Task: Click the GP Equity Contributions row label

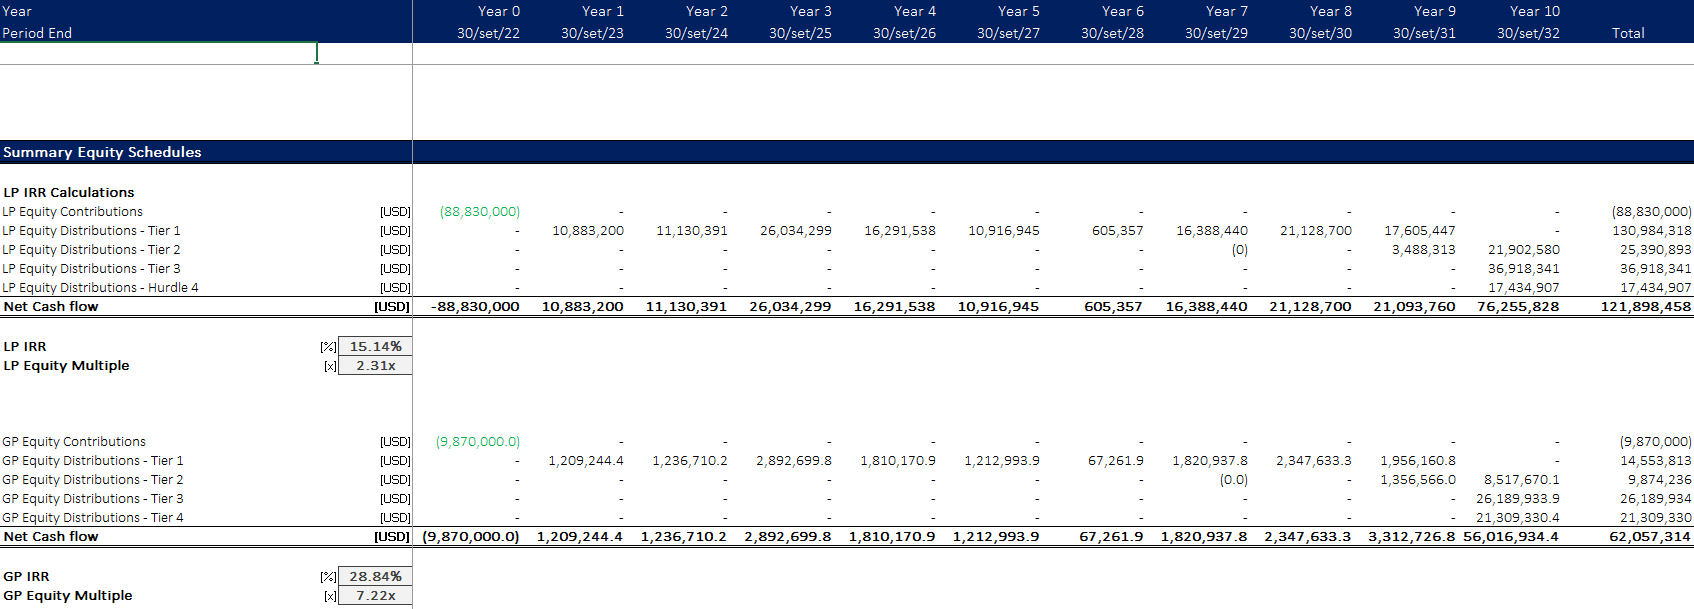Action: 74,441
